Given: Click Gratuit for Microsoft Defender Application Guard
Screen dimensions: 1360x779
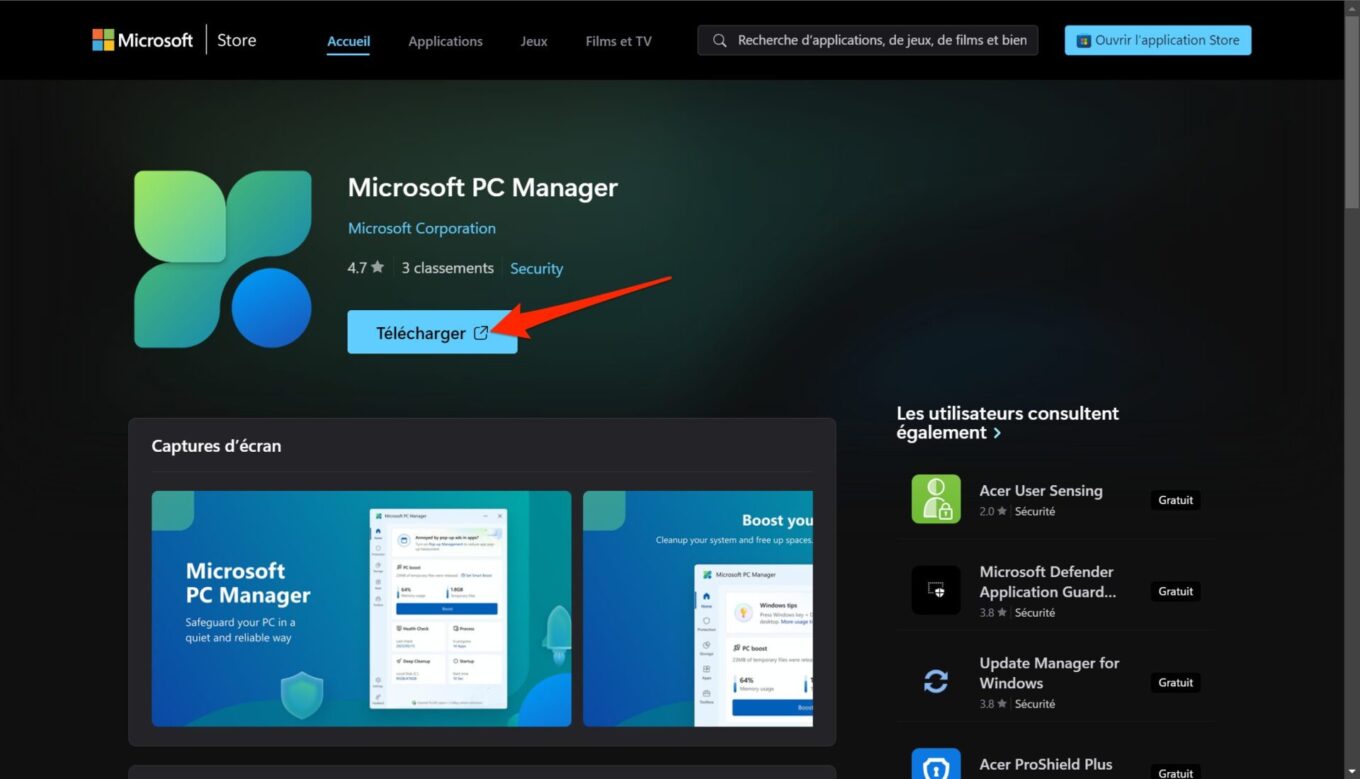Looking at the screenshot, I should [x=1176, y=591].
